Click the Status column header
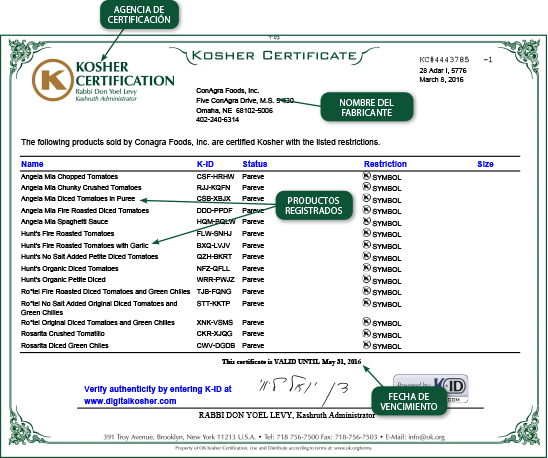 [255, 164]
